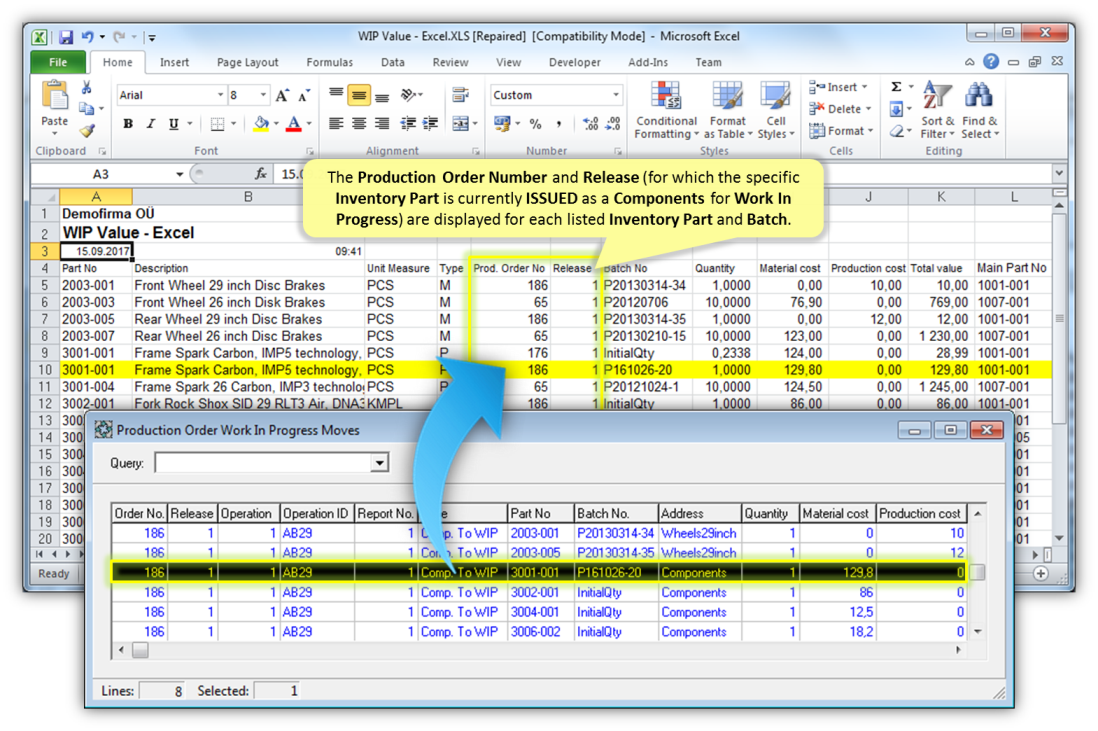Open Conditional Formatting

pos(666,109)
